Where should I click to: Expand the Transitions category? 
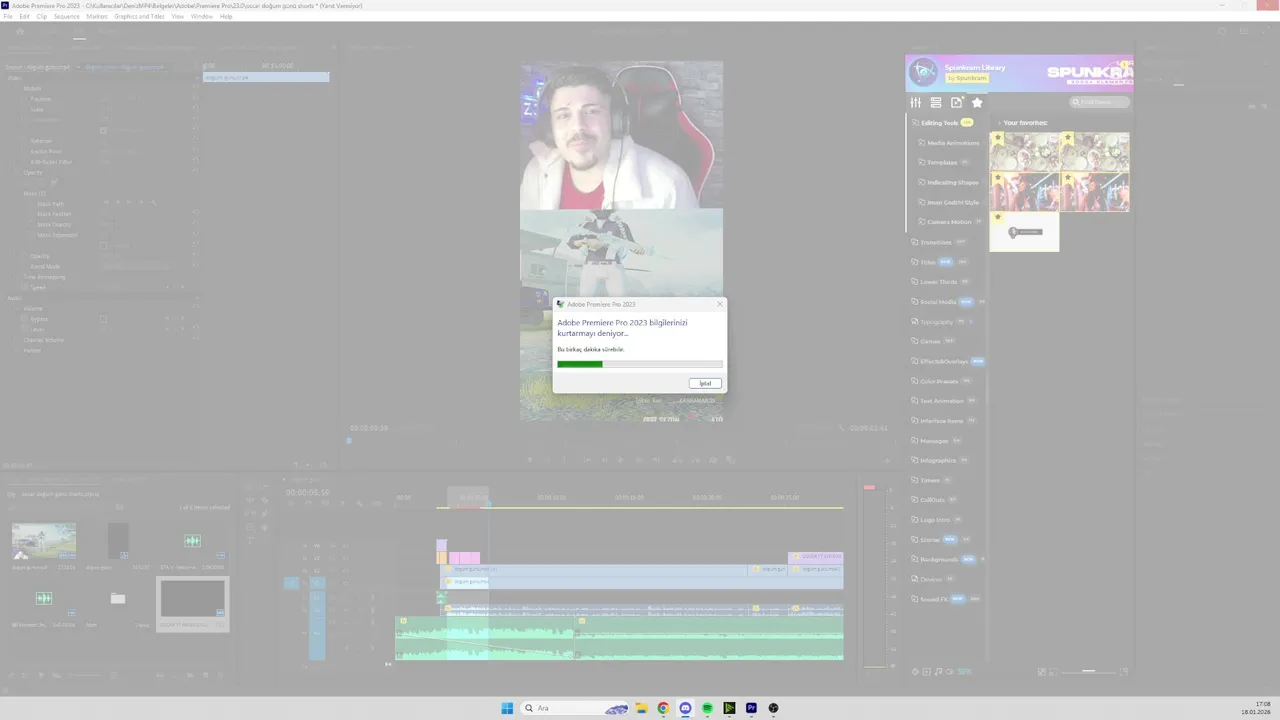point(936,242)
